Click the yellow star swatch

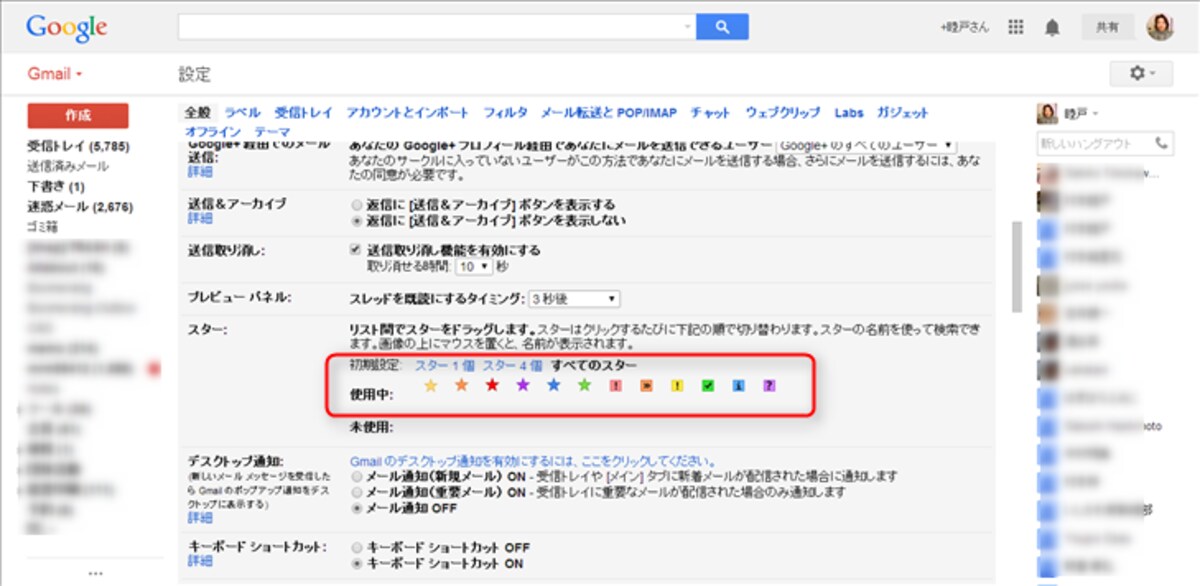pyautogui.click(x=431, y=385)
